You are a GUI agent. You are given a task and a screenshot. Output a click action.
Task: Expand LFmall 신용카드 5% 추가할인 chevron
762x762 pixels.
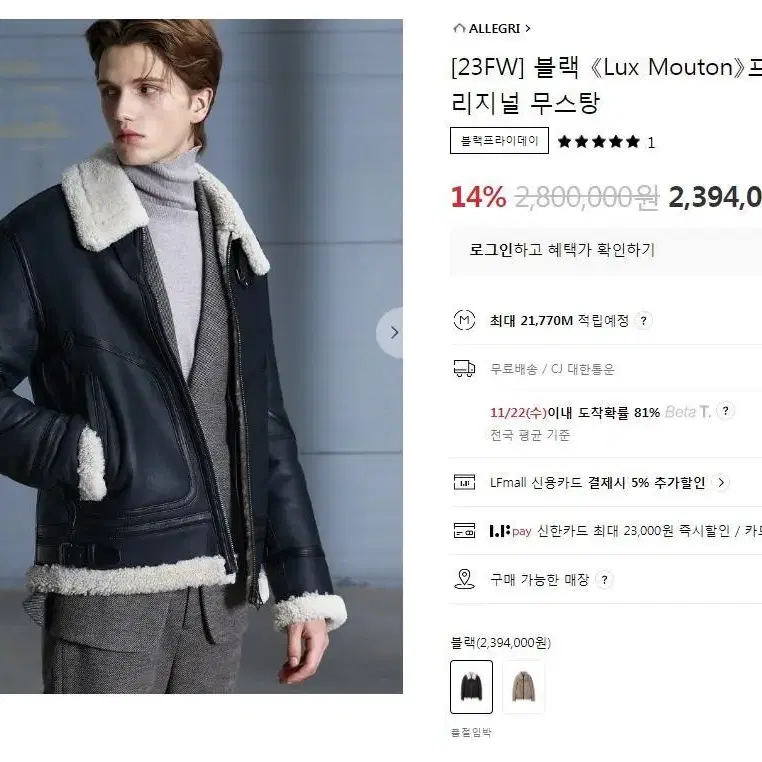[721, 483]
